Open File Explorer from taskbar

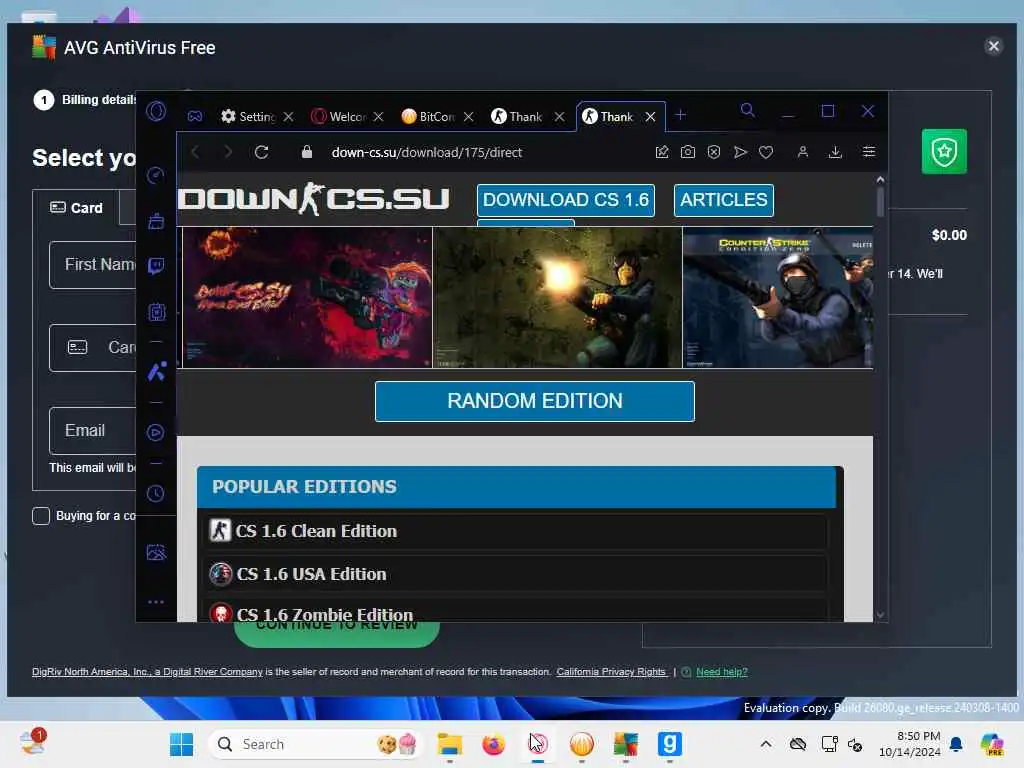pyautogui.click(x=450, y=744)
